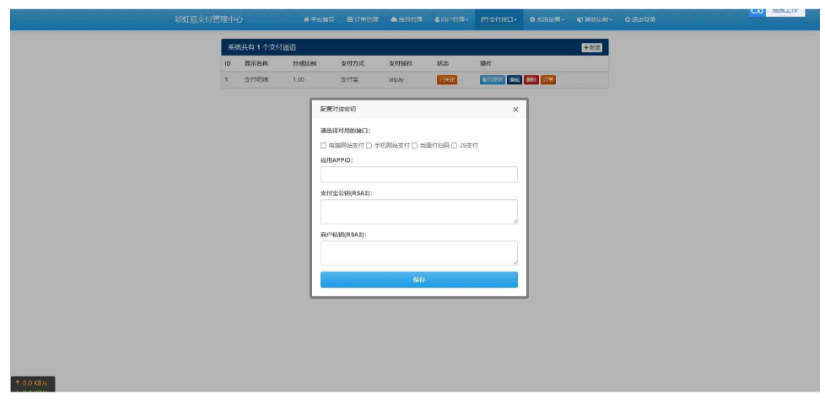Open 订单管理 from the top navigation
Image resolution: width=825 pixels, height=400 pixels.
click(363, 19)
